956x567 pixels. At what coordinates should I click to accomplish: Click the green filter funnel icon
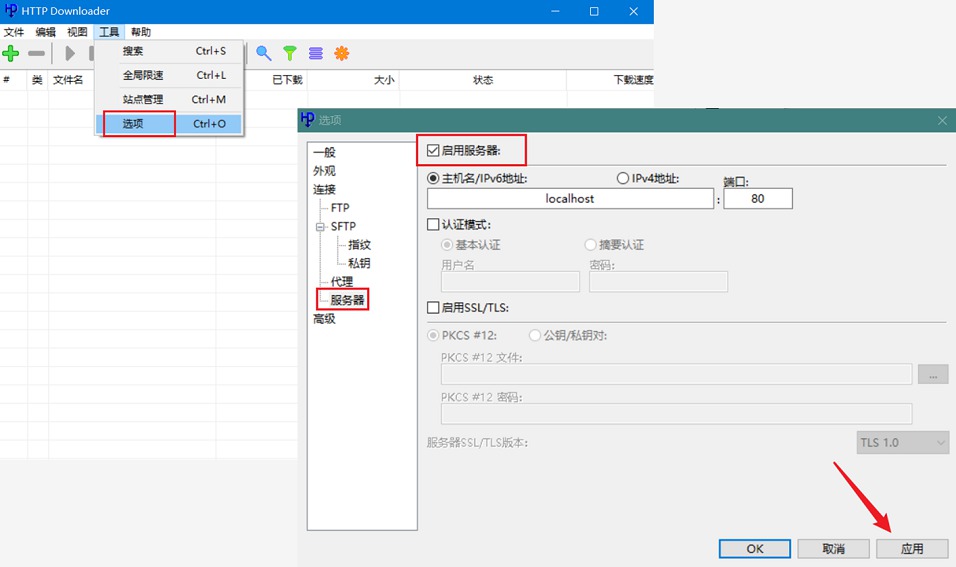click(x=290, y=54)
